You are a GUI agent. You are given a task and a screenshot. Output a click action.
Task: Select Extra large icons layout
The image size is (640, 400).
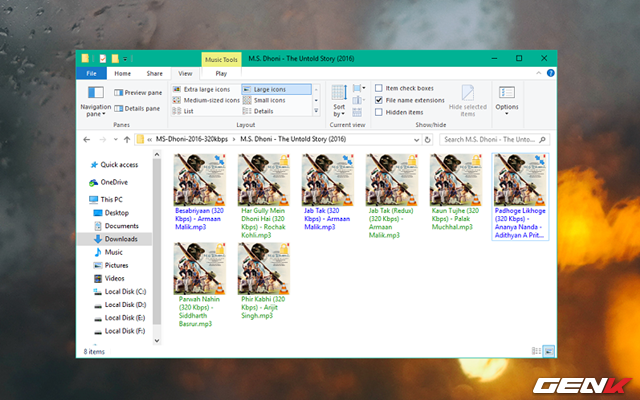(202, 89)
